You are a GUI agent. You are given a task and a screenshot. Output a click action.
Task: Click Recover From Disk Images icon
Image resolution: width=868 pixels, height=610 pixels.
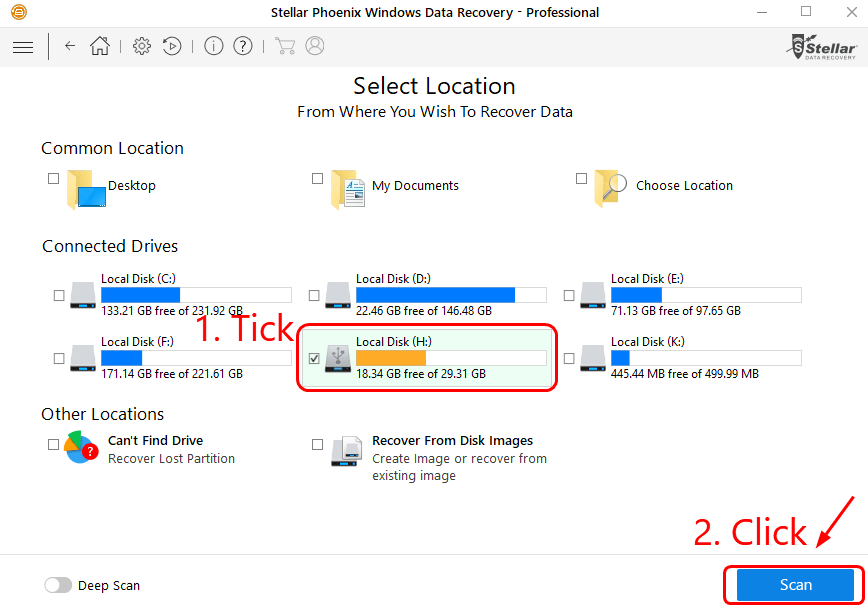[347, 451]
